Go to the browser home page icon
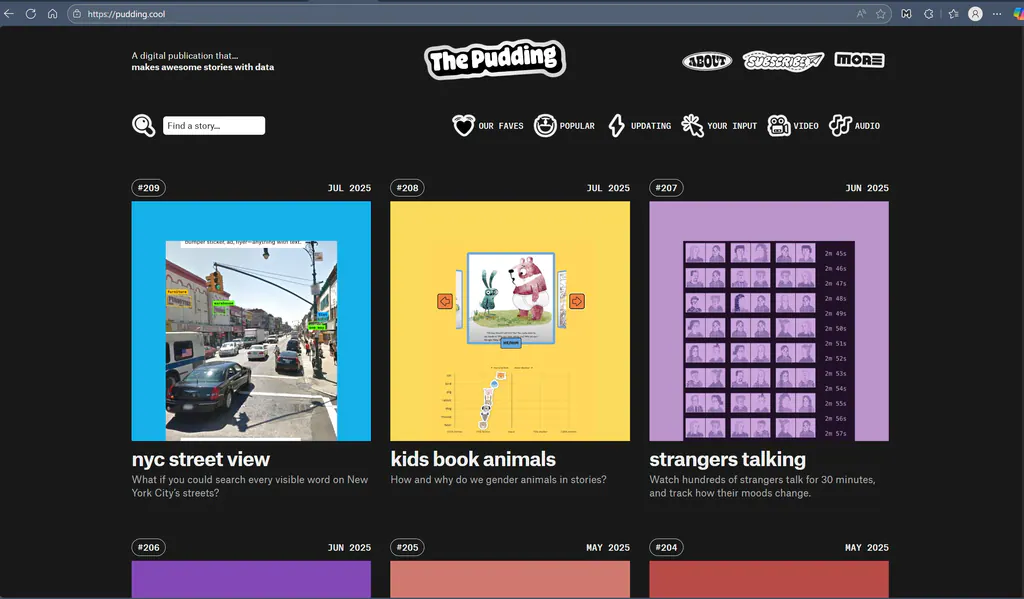Image resolution: width=1024 pixels, height=599 pixels. pyautogui.click(x=52, y=14)
